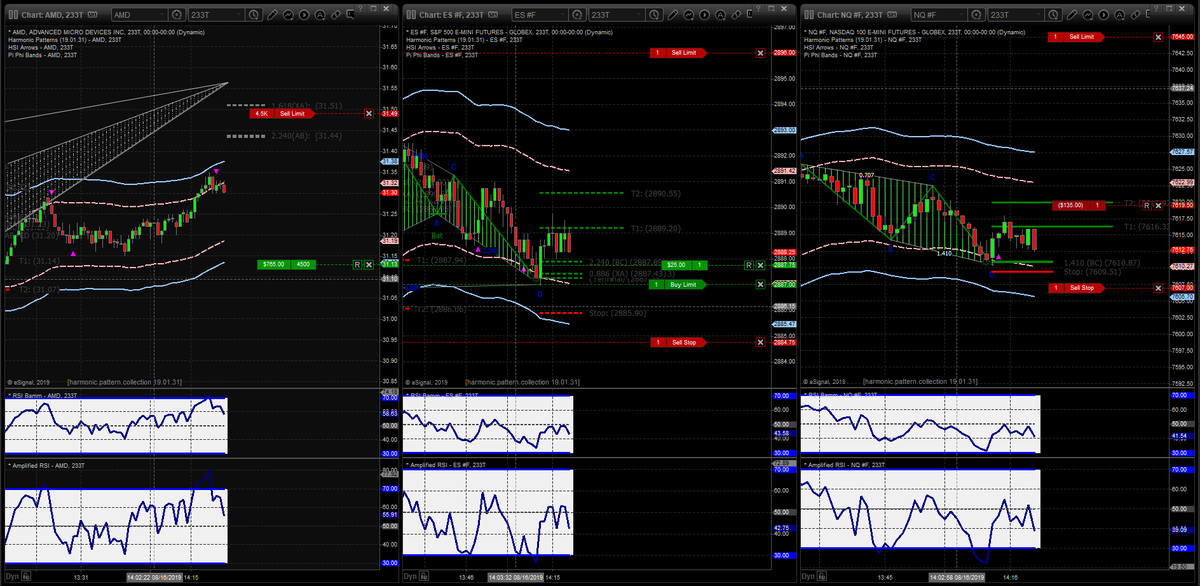The image size is (1200, 586).
Task: Cancel the ES Sell Limit order at 2896.00
Action: coord(760,52)
